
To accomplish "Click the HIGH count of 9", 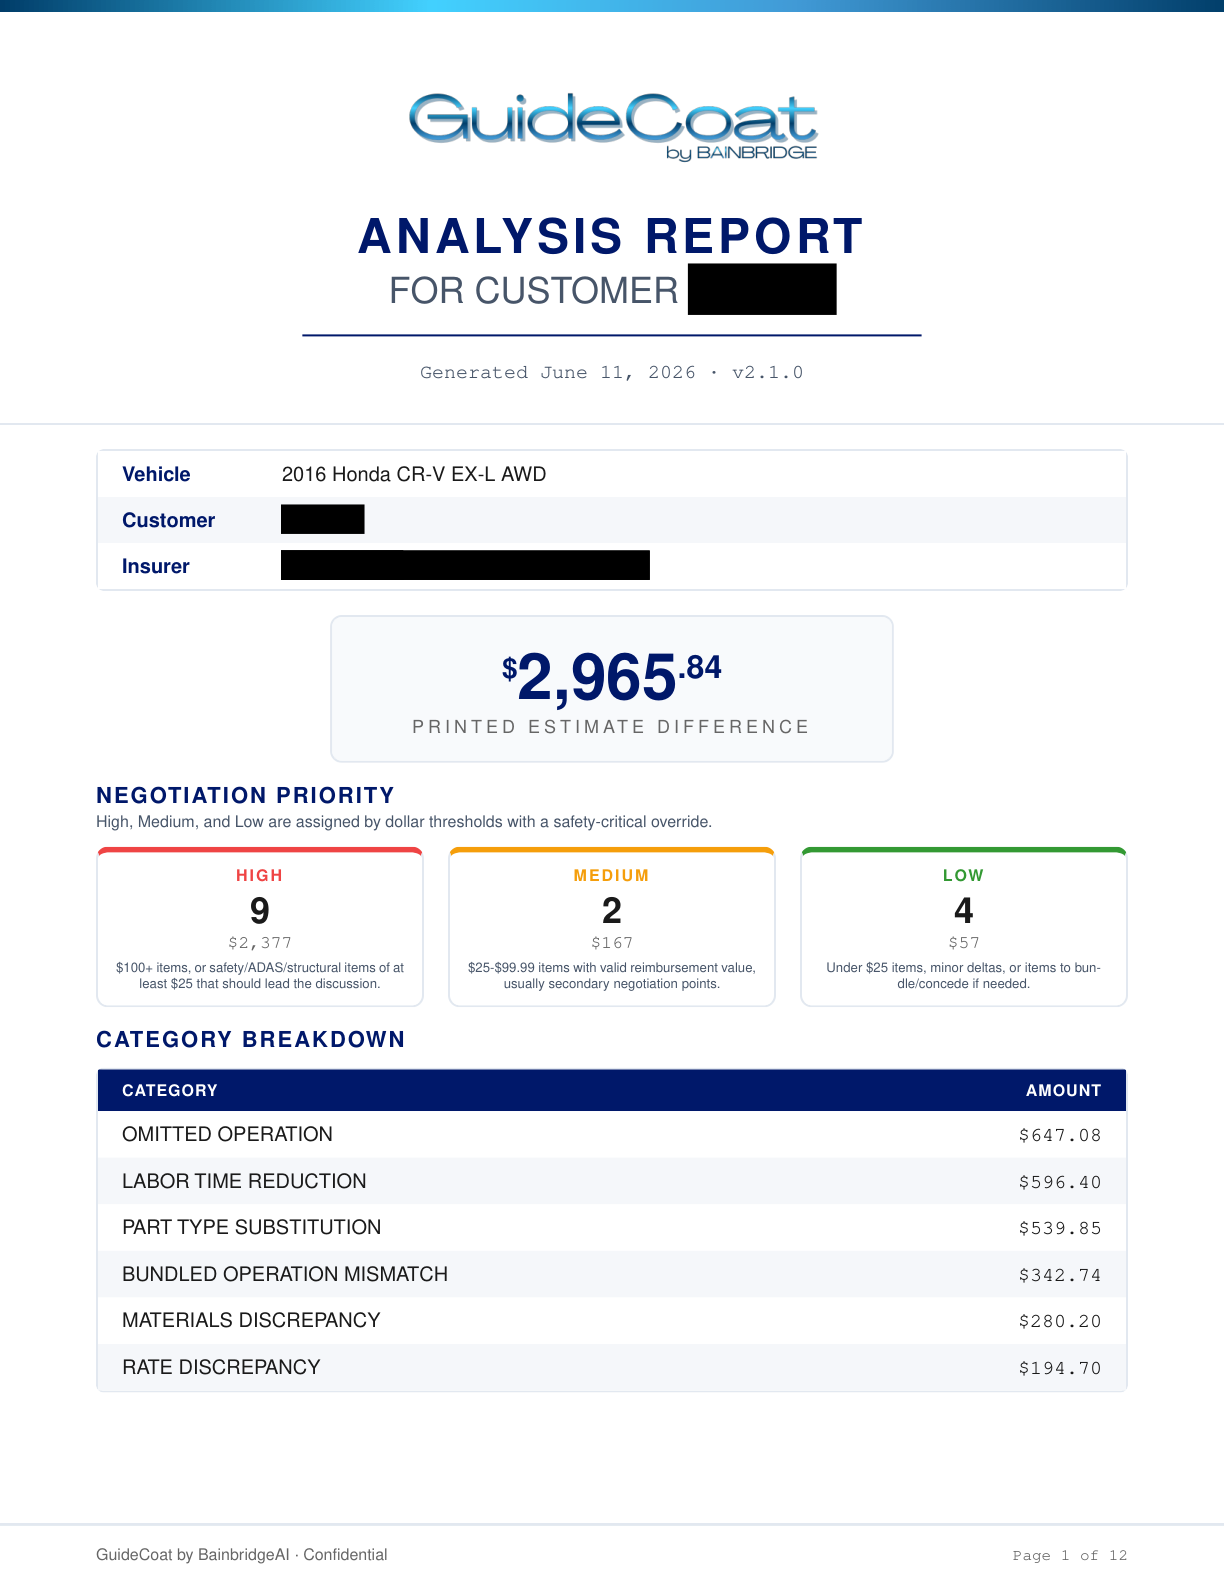I will [260, 911].
